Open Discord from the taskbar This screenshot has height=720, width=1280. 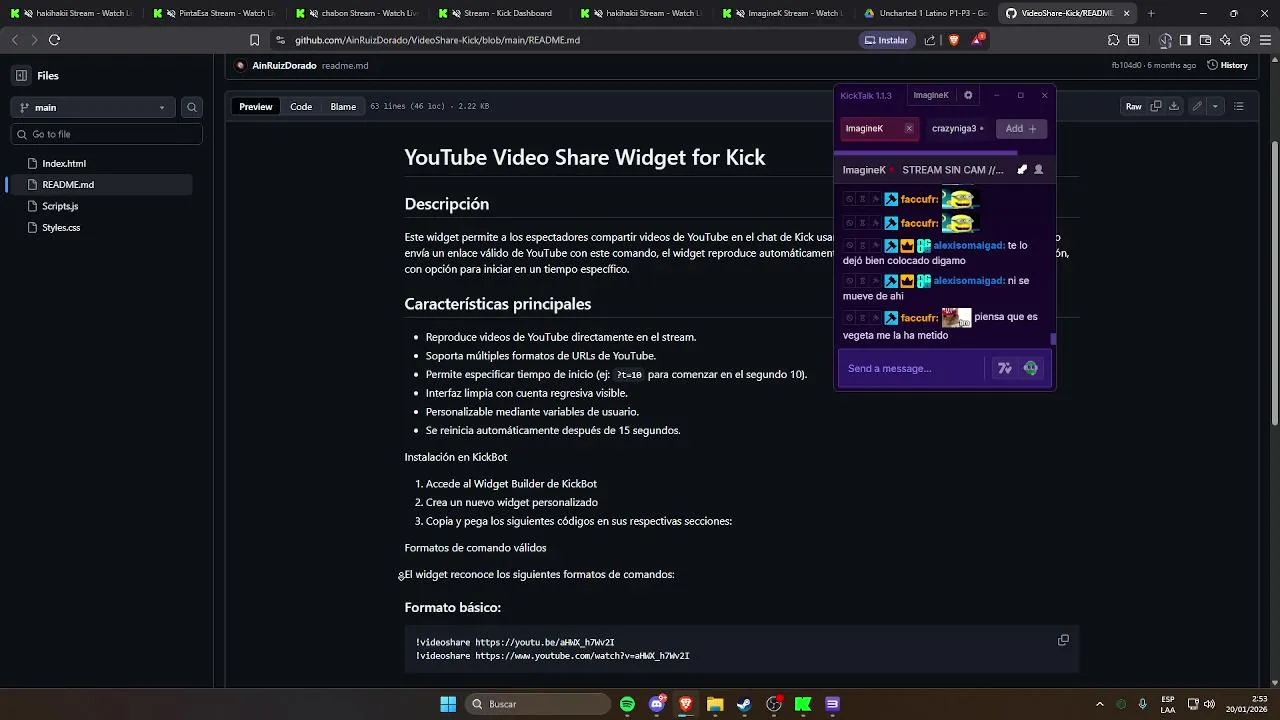(656, 704)
